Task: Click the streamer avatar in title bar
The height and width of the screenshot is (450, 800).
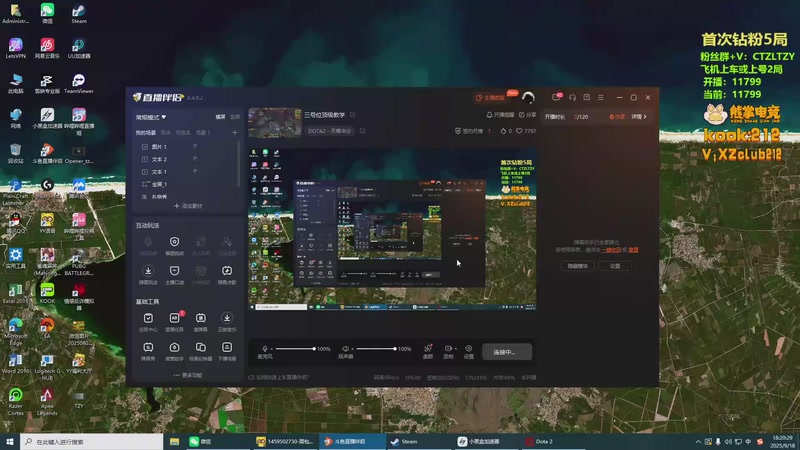Action: (529, 97)
